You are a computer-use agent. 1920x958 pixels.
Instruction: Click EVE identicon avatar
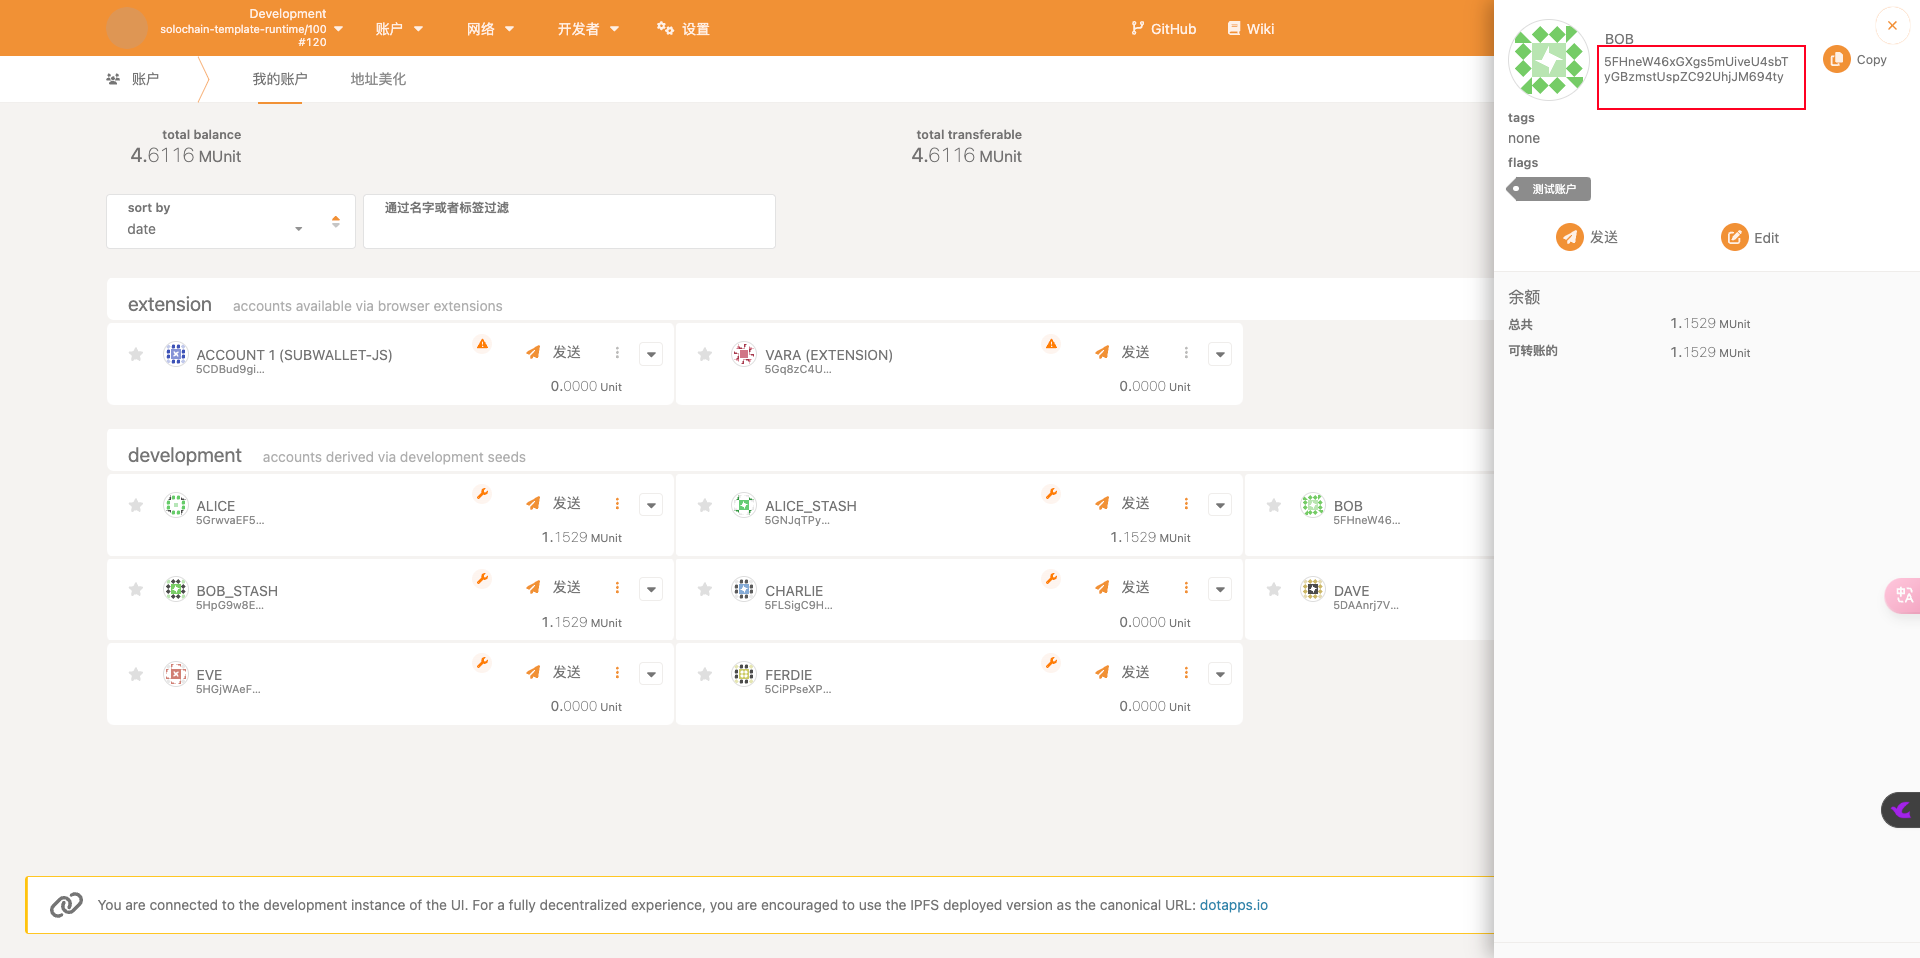point(176,674)
